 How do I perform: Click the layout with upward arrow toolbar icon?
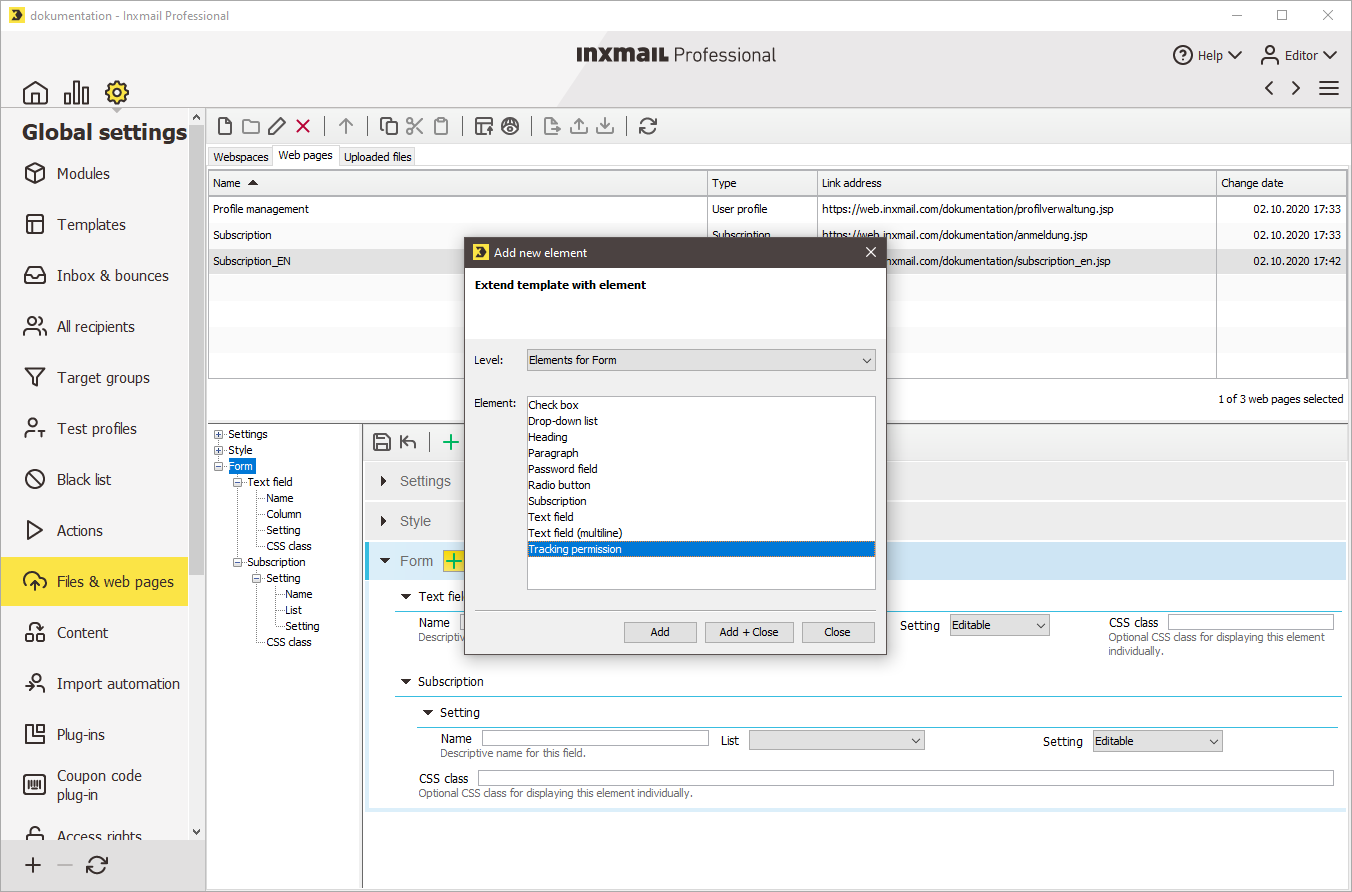(x=484, y=126)
